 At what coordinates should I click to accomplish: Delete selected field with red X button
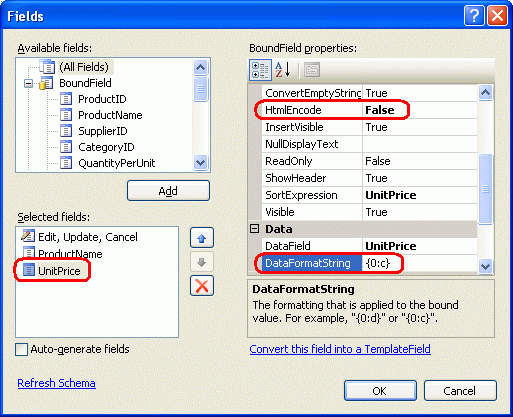(202, 286)
